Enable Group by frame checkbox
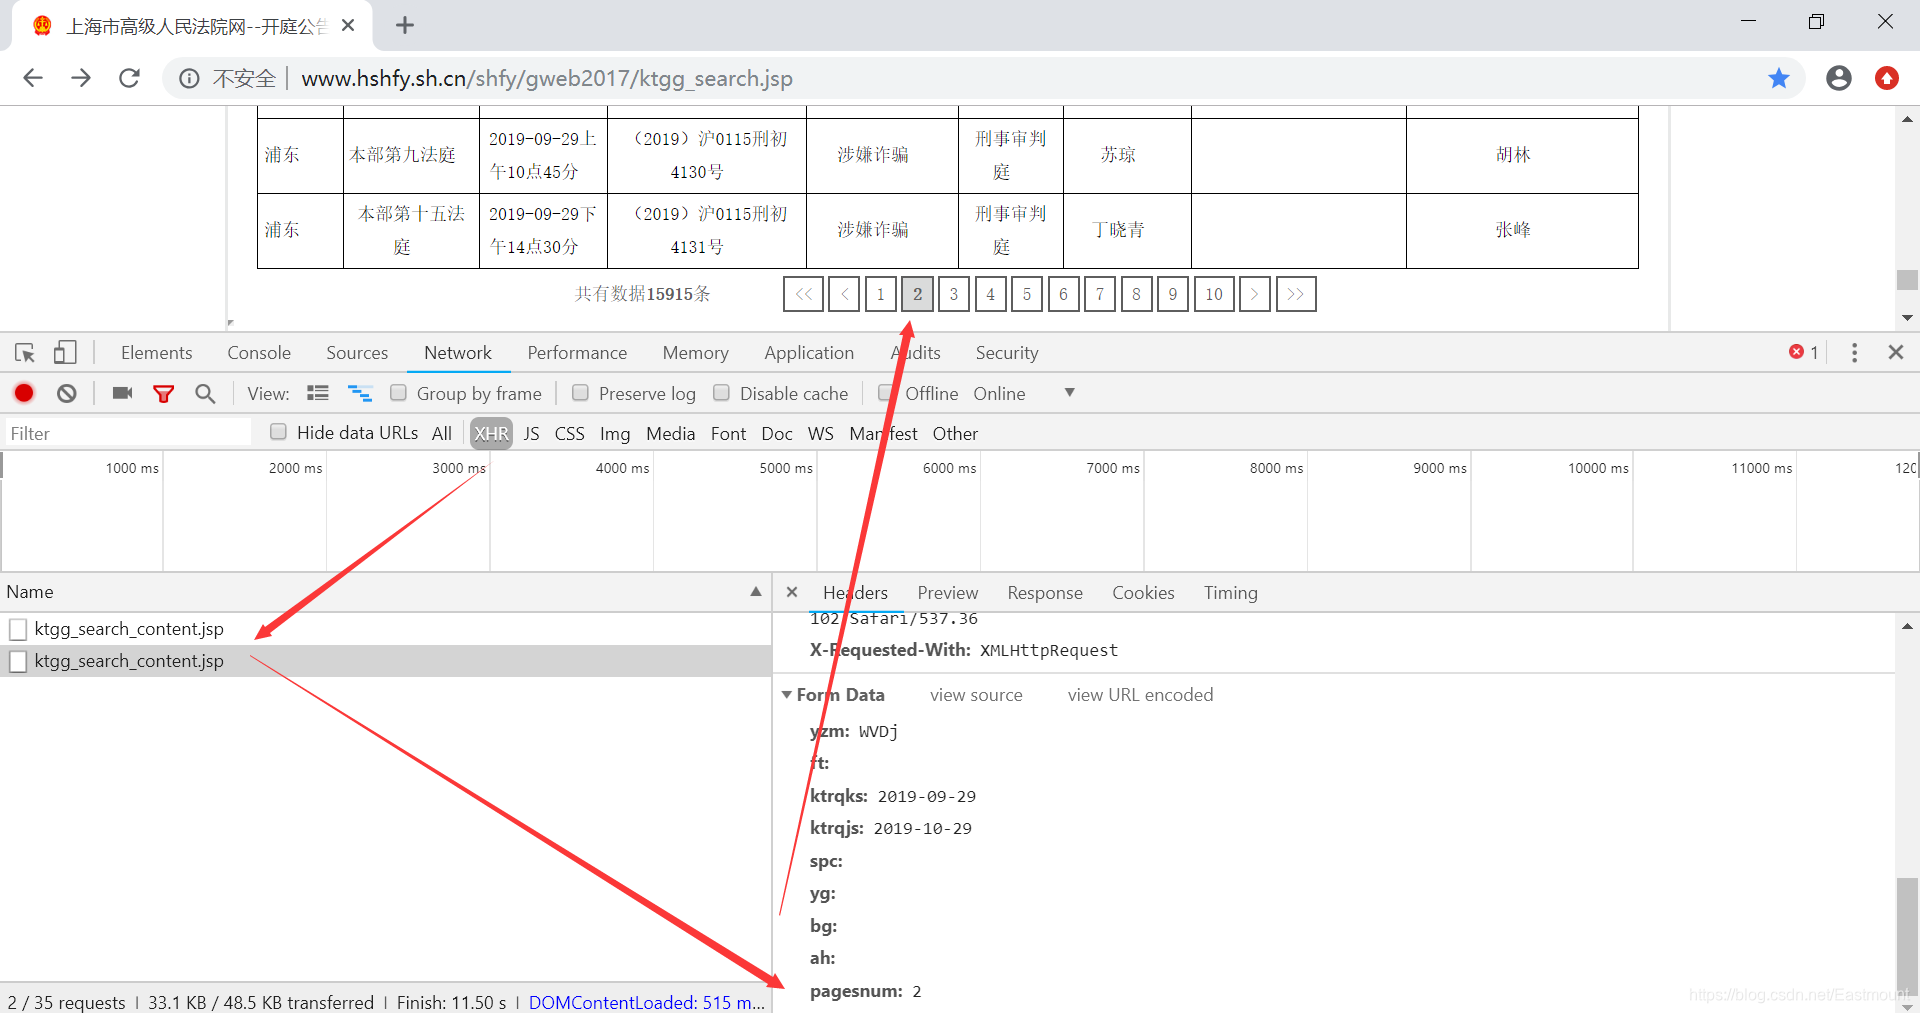The width and height of the screenshot is (1920, 1013). tap(398, 393)
